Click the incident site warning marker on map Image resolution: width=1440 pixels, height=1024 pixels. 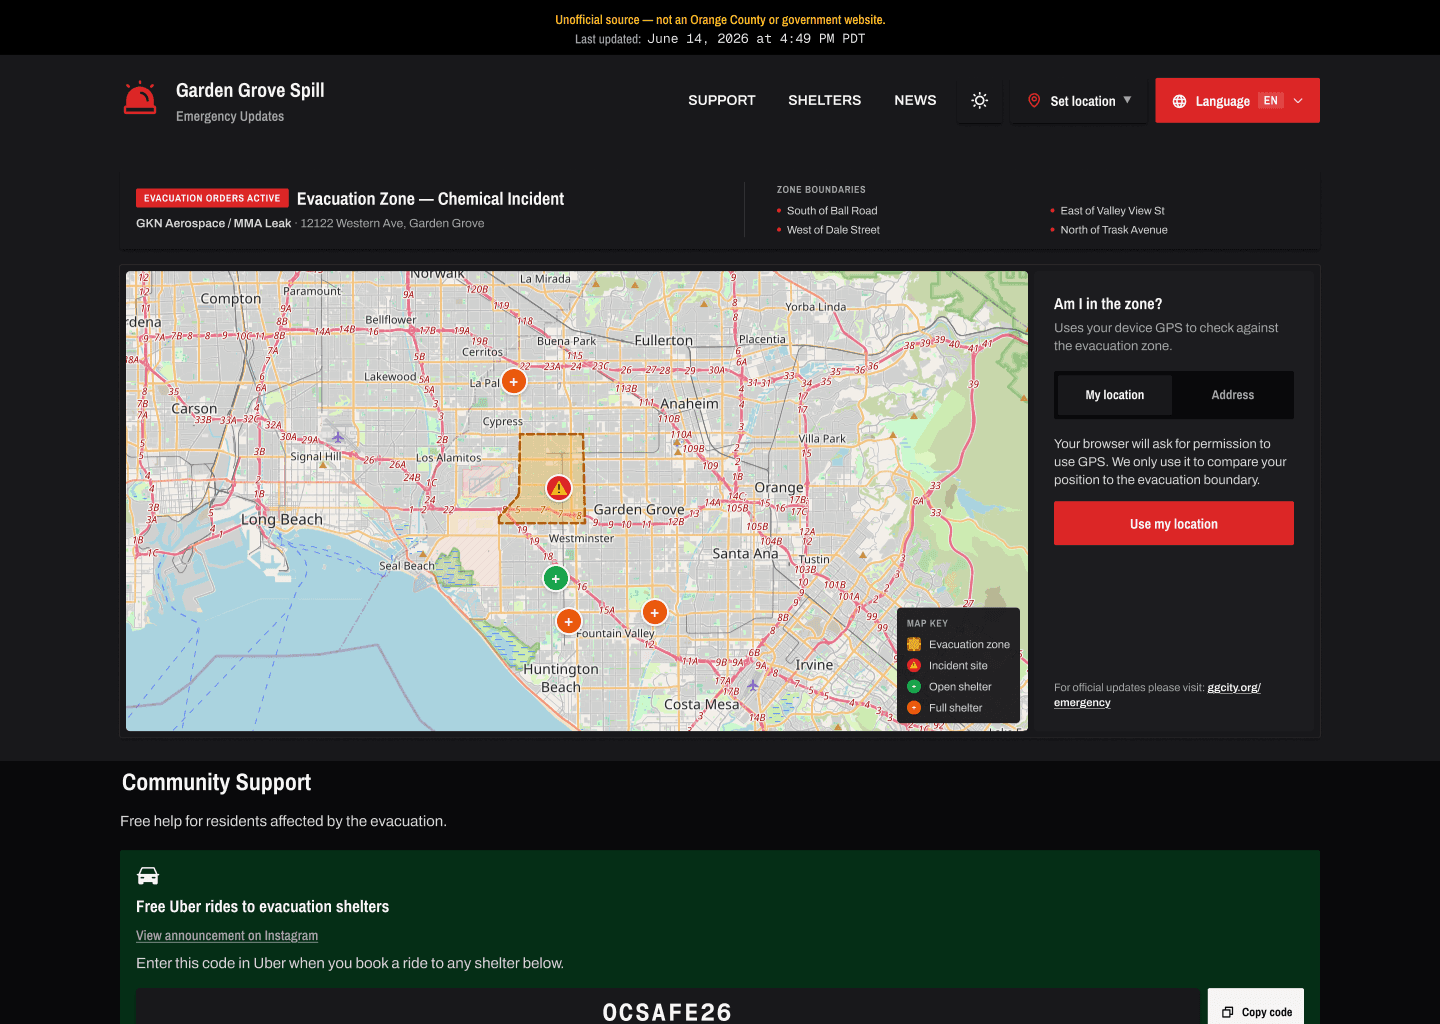(559, 488)
